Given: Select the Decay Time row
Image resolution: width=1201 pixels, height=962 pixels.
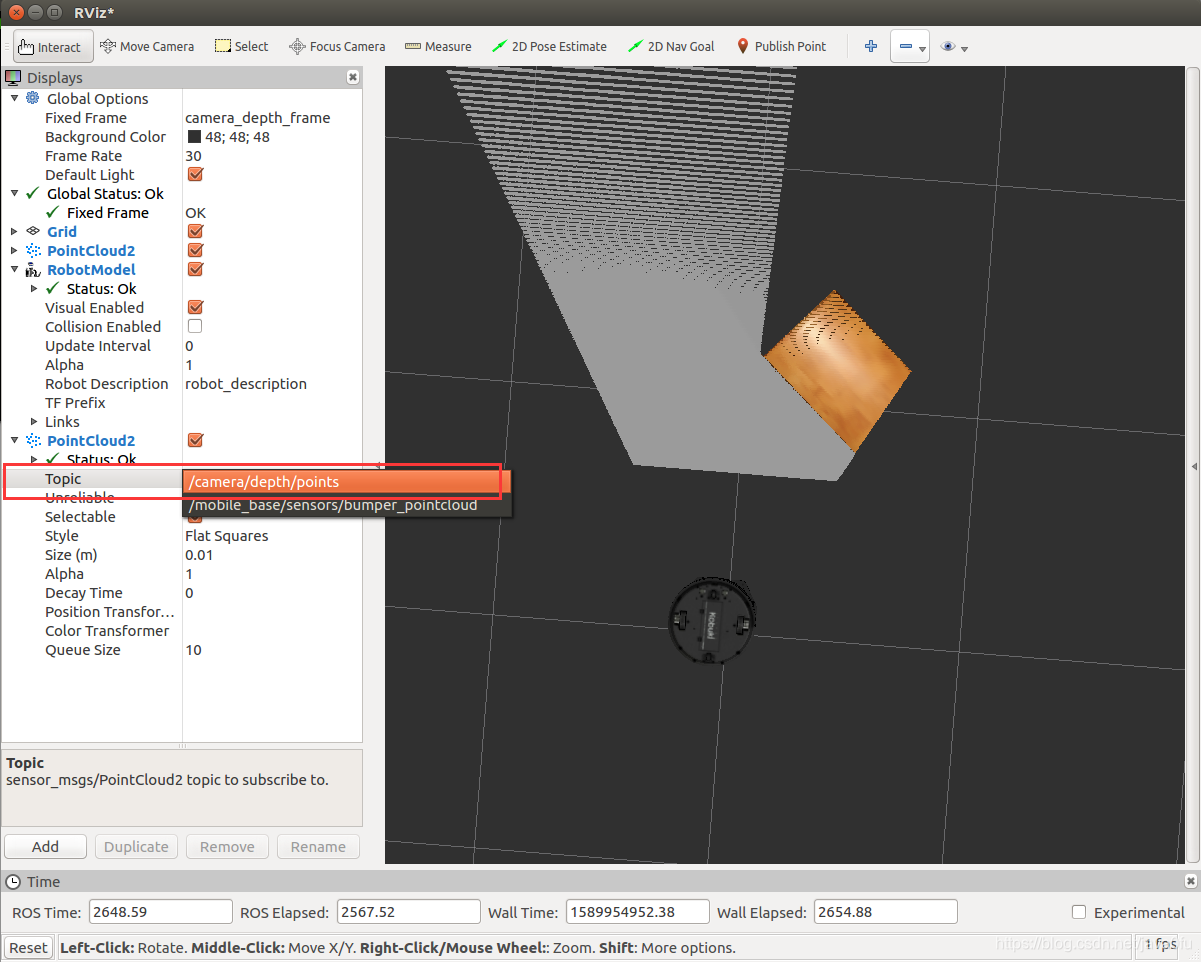Looking at the screenshot, I should 181,592.
